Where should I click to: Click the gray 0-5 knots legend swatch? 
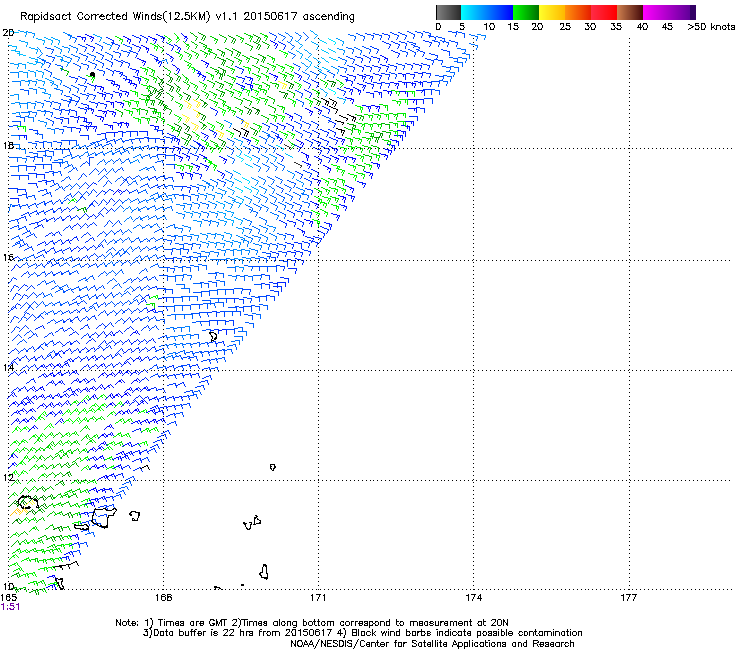(448, 12)
